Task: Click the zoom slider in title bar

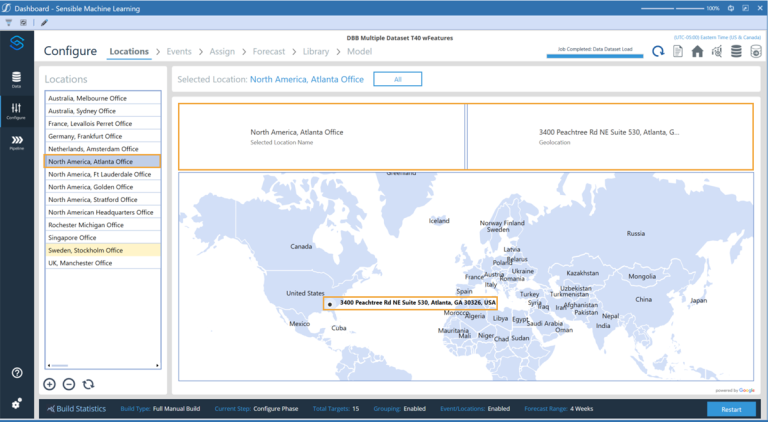Action: (x=672, y=8)
